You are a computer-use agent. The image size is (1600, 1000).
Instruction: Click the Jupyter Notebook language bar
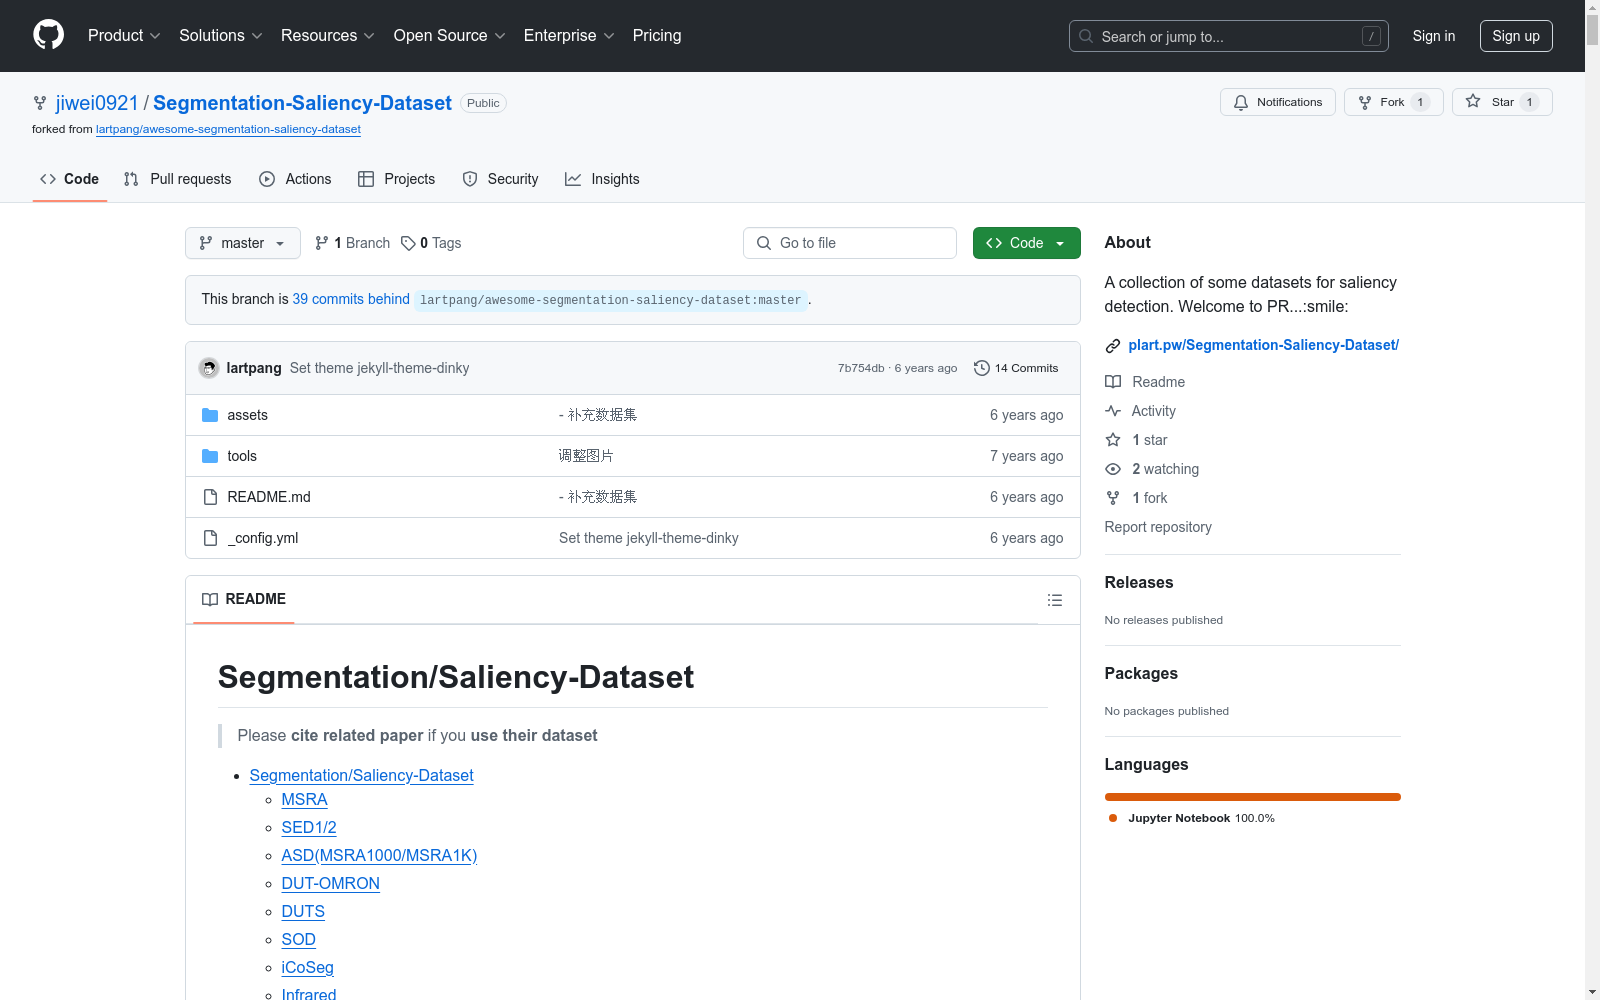point(1253,797)
